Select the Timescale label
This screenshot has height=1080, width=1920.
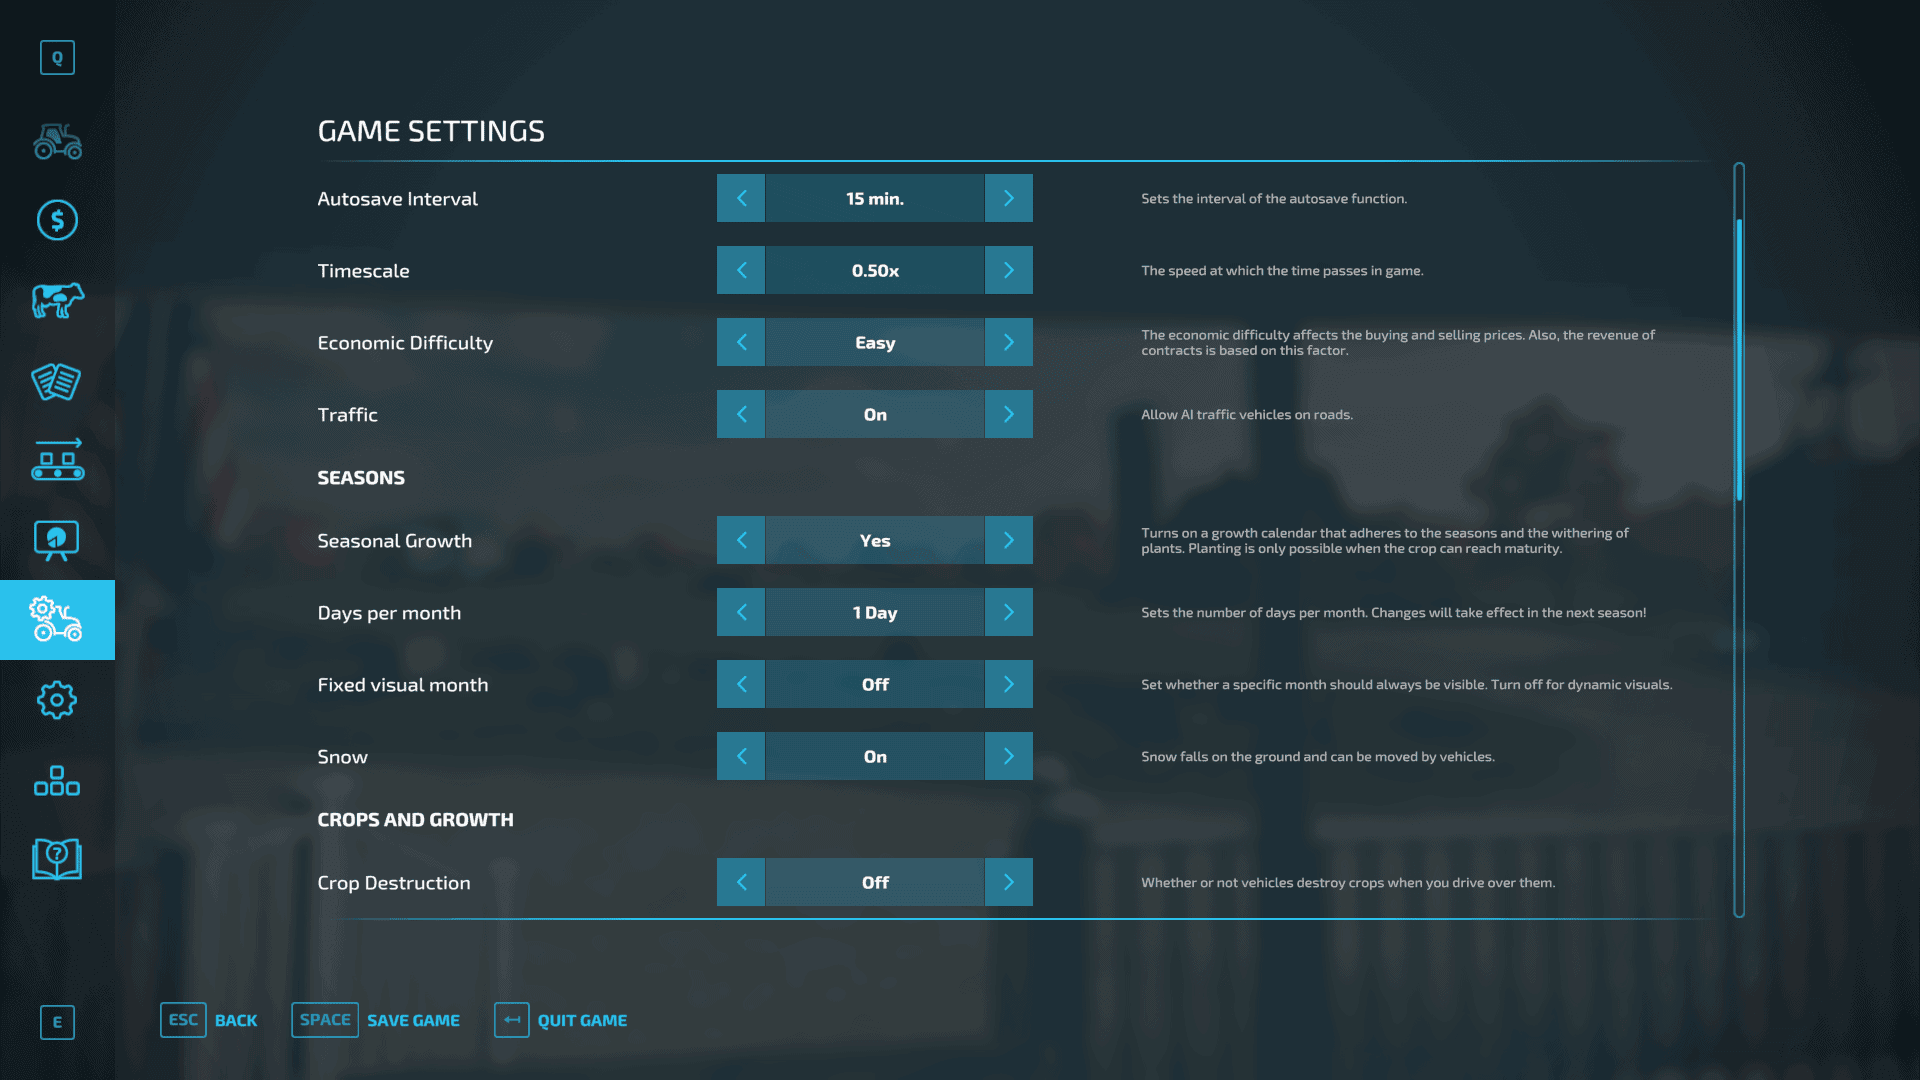(x=363, y=271)
